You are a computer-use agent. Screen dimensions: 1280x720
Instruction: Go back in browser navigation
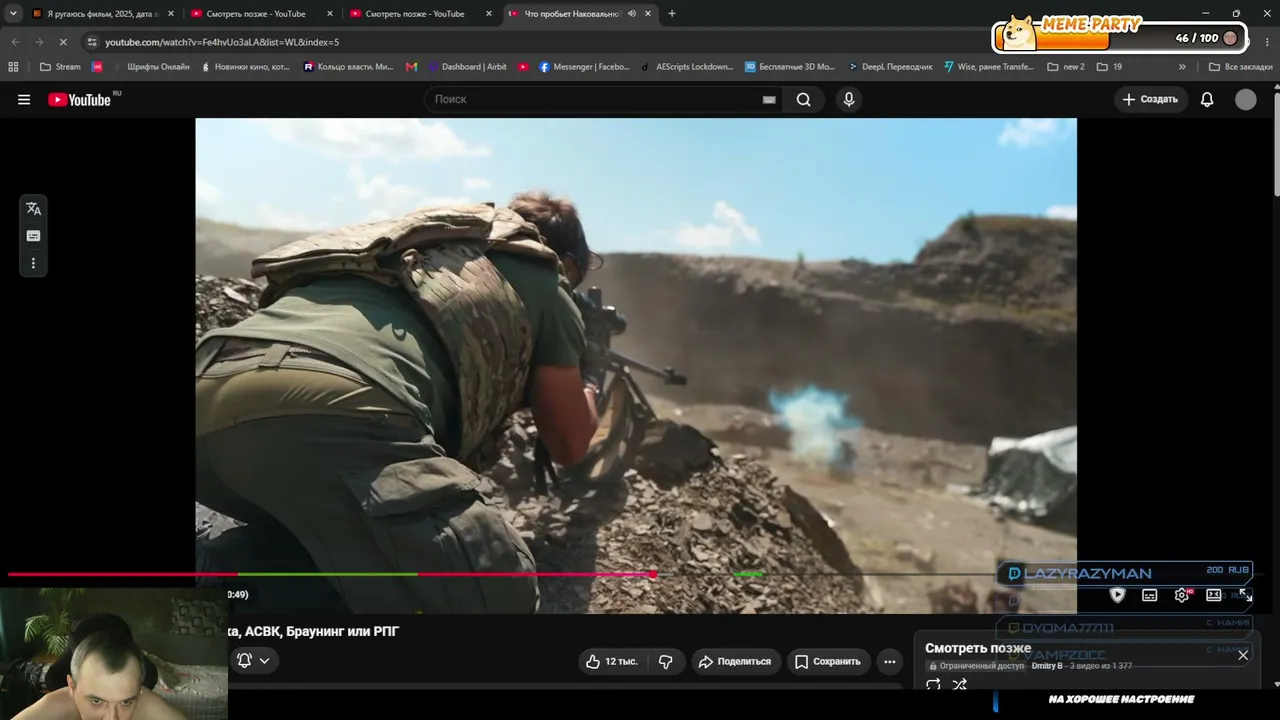(15, 42)
